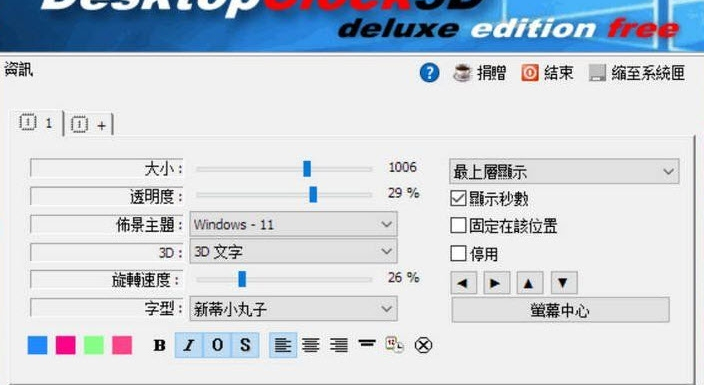Toggle the outline O text style
Viewport: 704px width, 385px height.
tap(217, 345)
